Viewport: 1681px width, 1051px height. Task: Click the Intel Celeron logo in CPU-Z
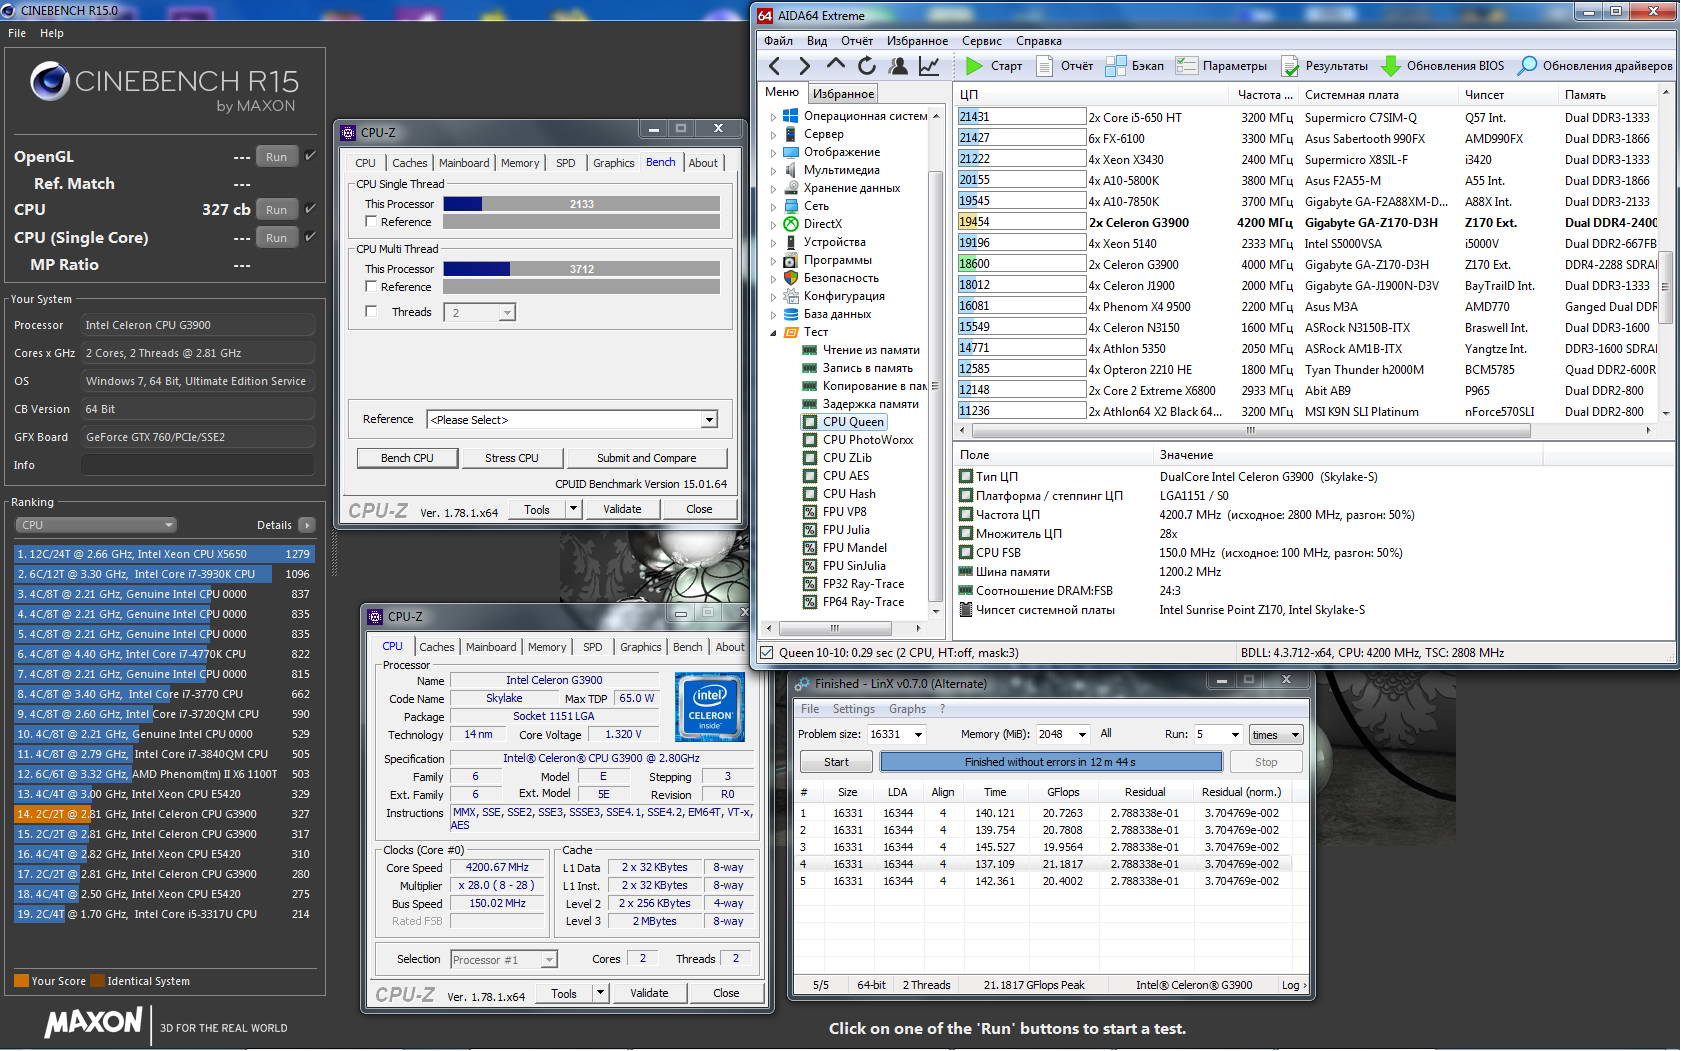pyautogui.click(x=710, y=707)
